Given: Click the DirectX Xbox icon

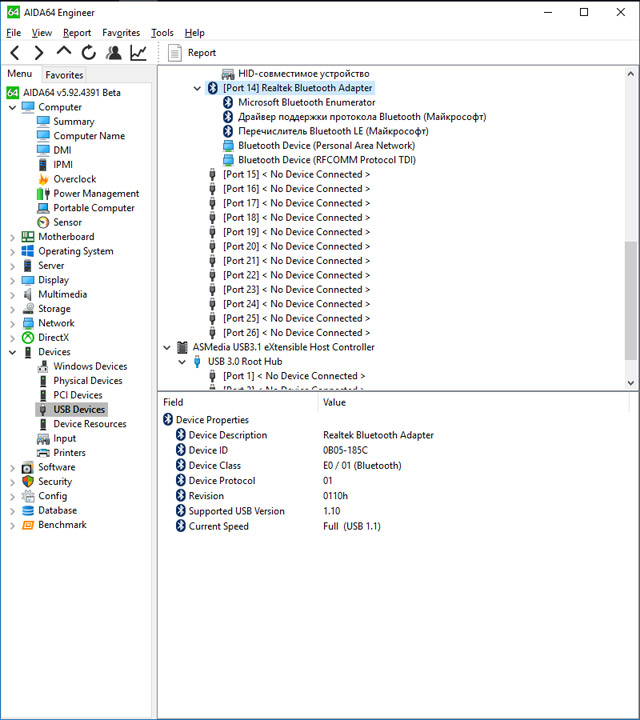Looking at the screenshot, I should coord(28,338).
